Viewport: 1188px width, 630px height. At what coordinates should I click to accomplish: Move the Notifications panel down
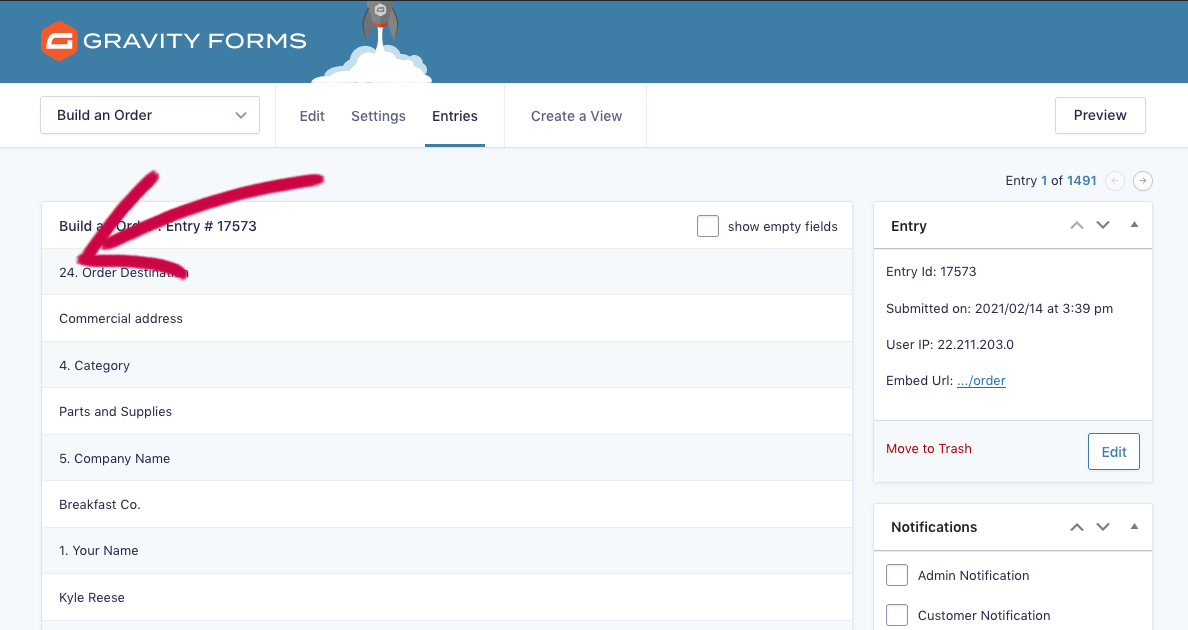(1103, 527)
